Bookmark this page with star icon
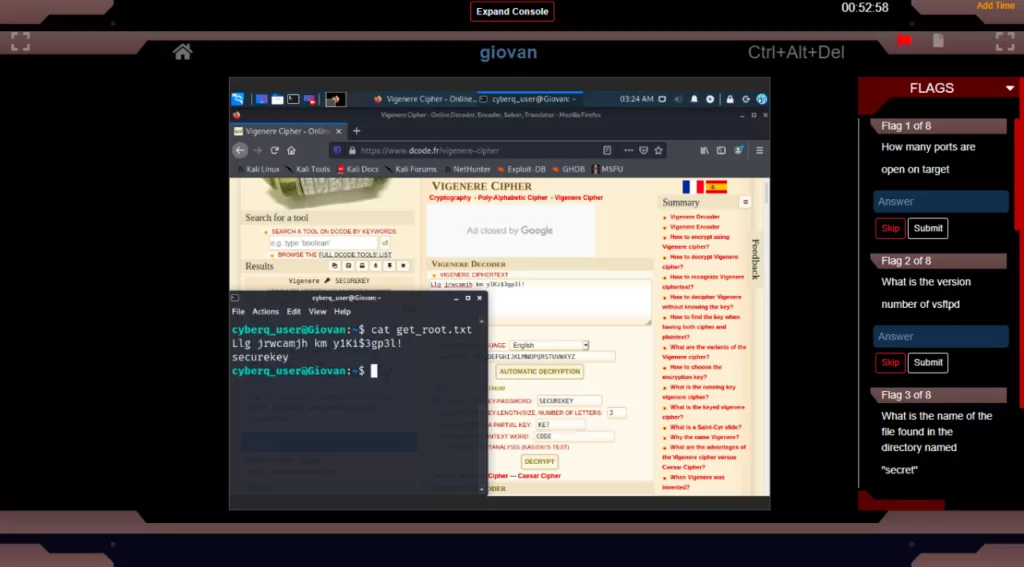1024x567 pixels. click(658, 150)
